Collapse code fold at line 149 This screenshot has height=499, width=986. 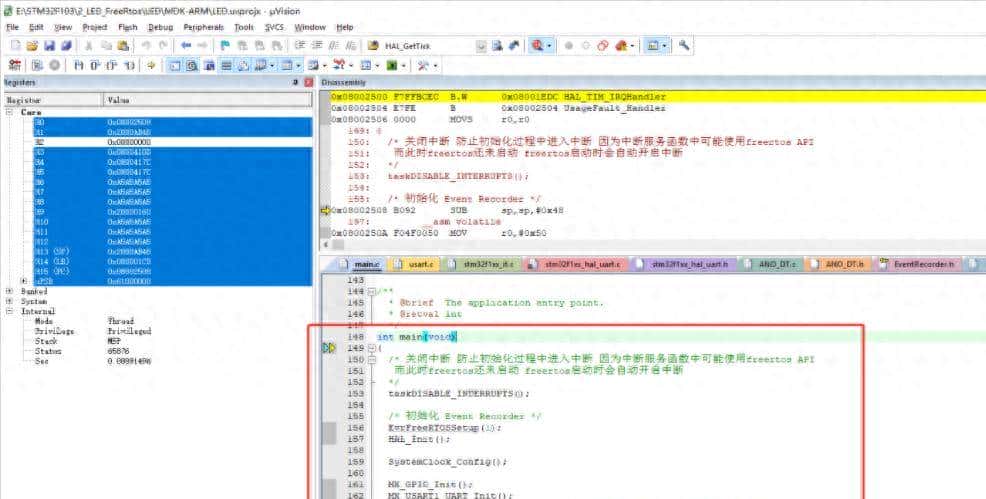[x=372, y=348]
